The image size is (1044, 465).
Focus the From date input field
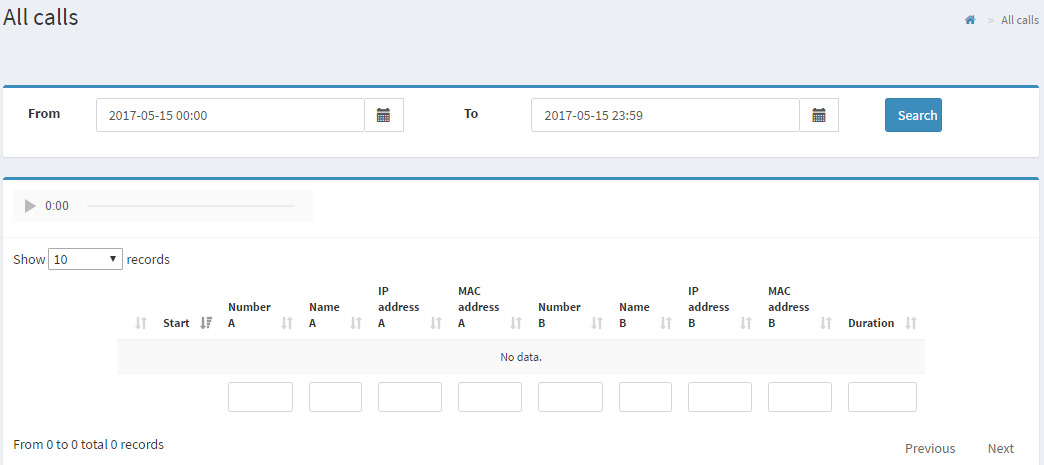pyautogui.click(x=230, y=115)
